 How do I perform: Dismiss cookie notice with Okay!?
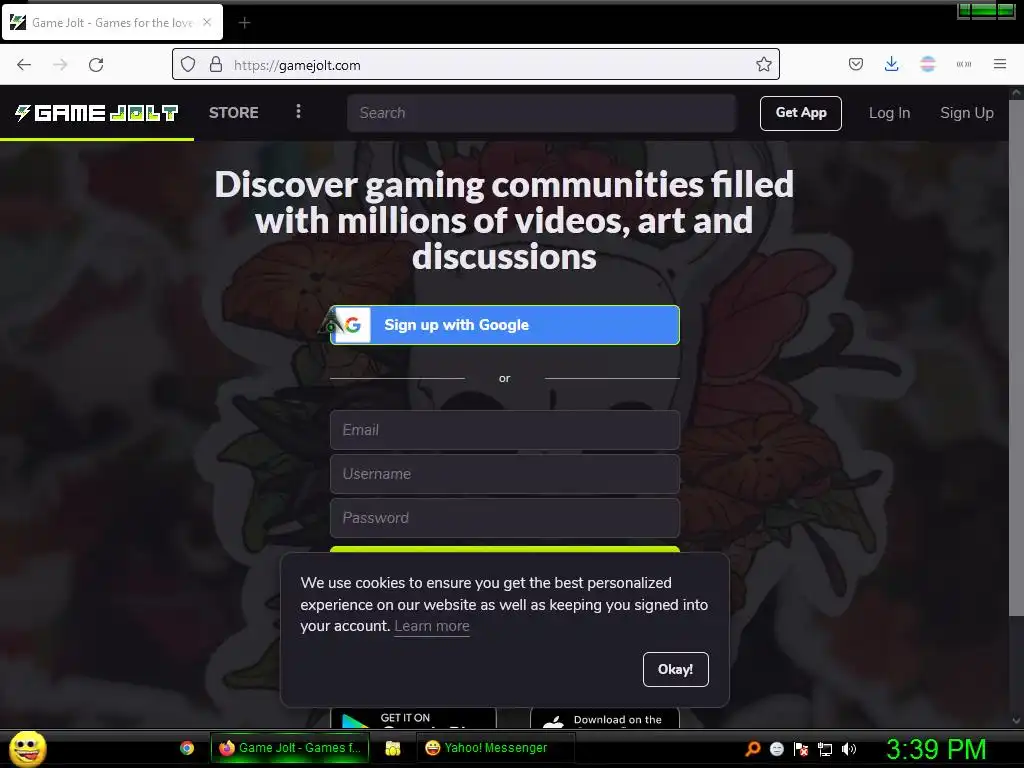(675, 669)
